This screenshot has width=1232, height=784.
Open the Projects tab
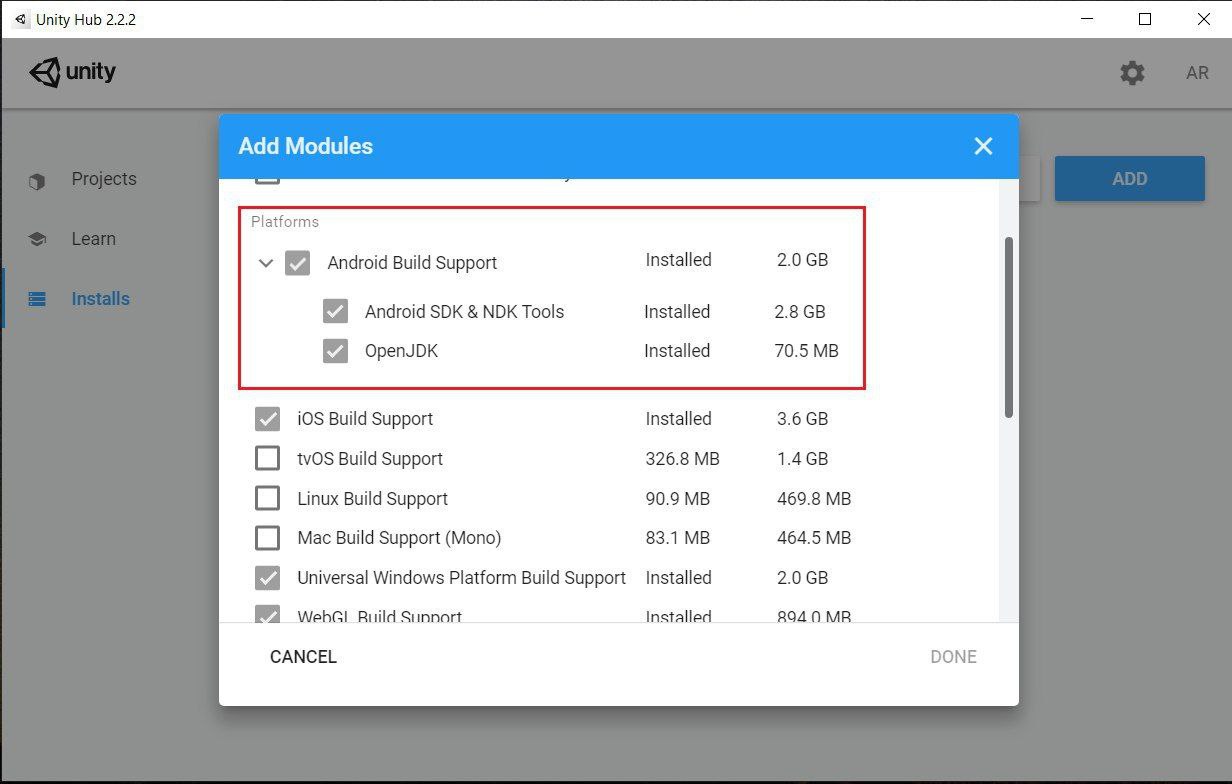104,179
